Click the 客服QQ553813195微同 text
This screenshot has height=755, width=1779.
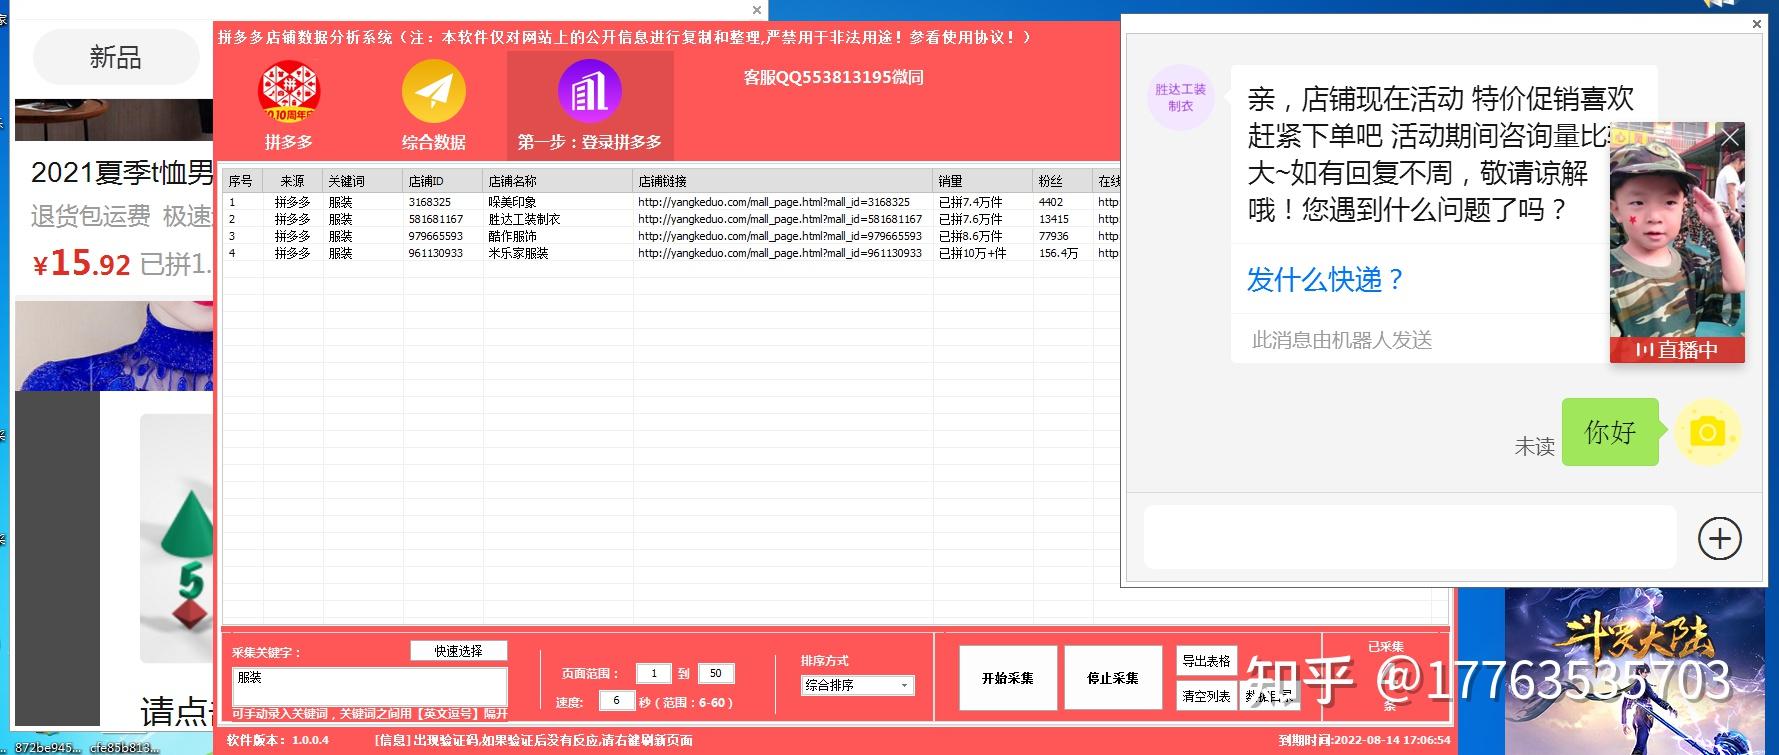(833, 77)
